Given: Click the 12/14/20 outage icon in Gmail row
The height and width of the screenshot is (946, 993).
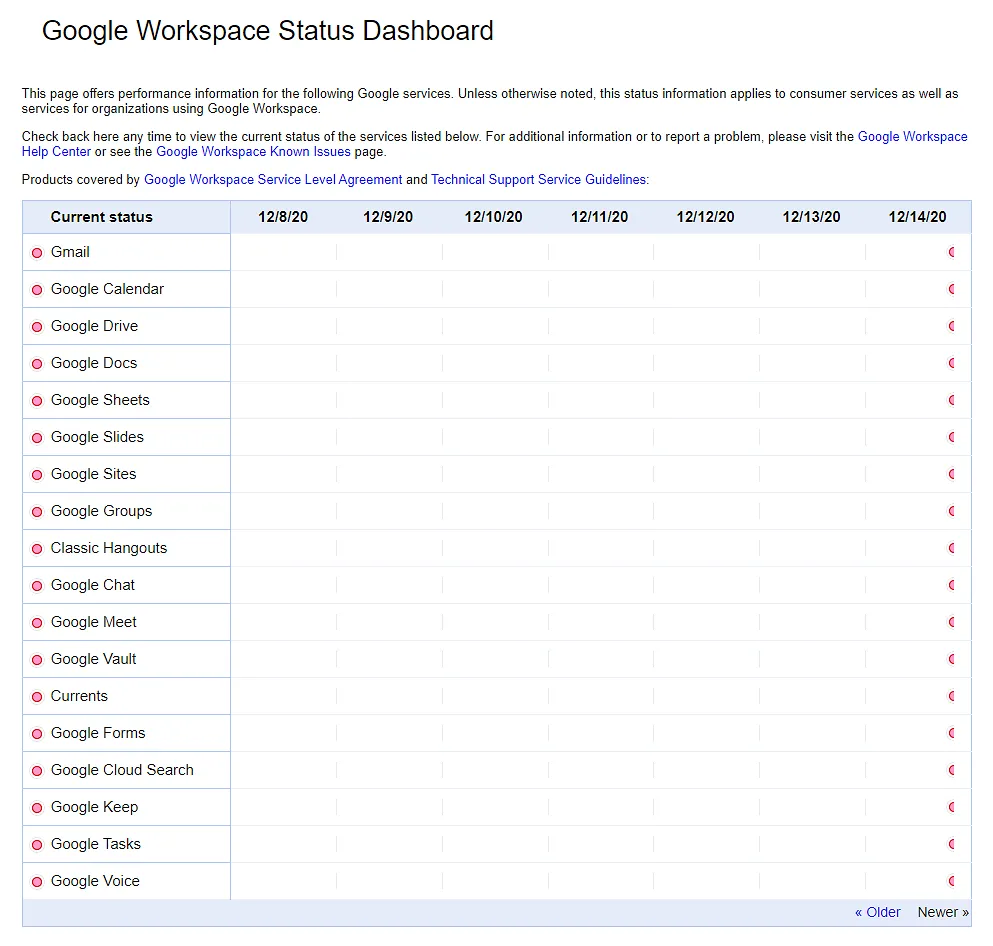Looking at the screenshot, I should (x=952, y=253).
